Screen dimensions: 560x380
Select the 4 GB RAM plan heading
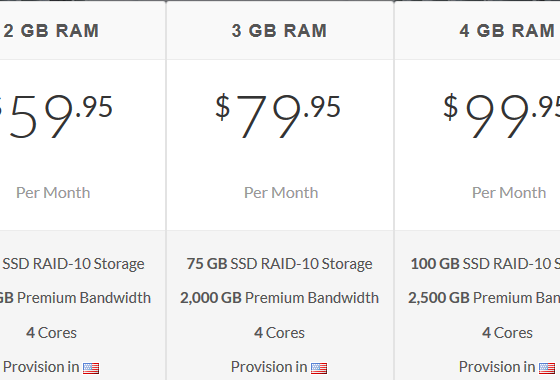coord(507,31)
